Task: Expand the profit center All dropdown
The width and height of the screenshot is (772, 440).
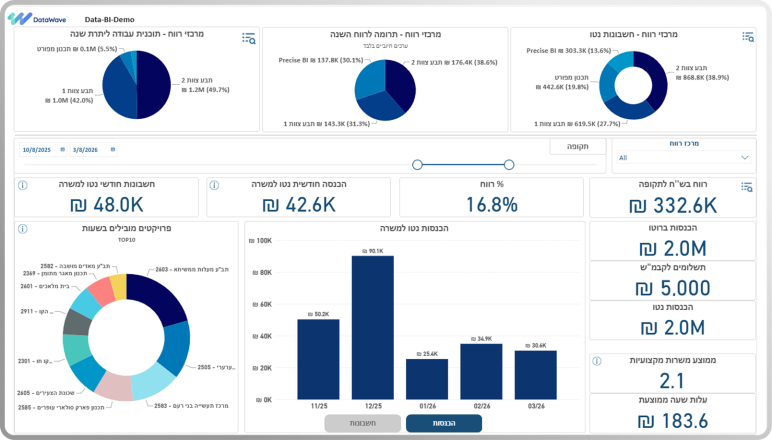Action: 684,158
